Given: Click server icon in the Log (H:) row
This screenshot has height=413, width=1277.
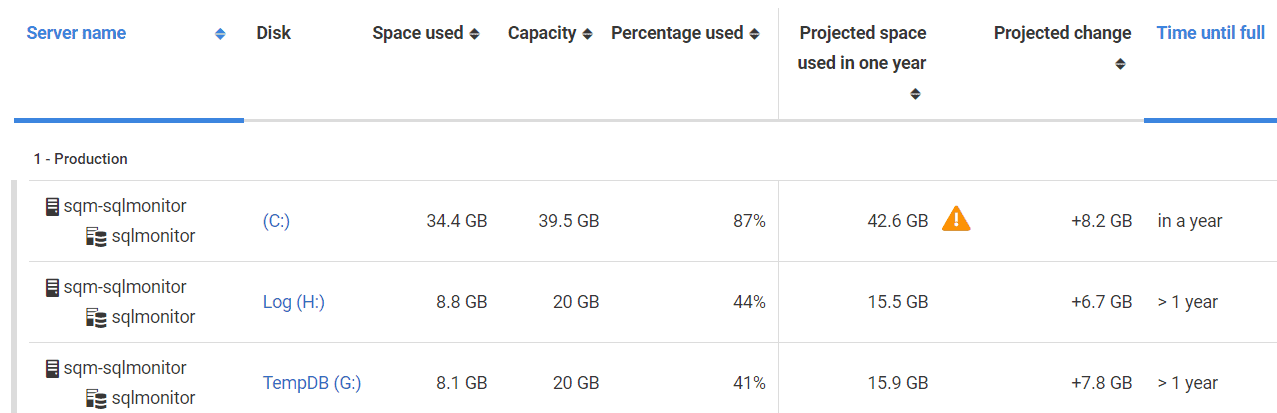Looking at the screenshot, I should coord(53,287).
